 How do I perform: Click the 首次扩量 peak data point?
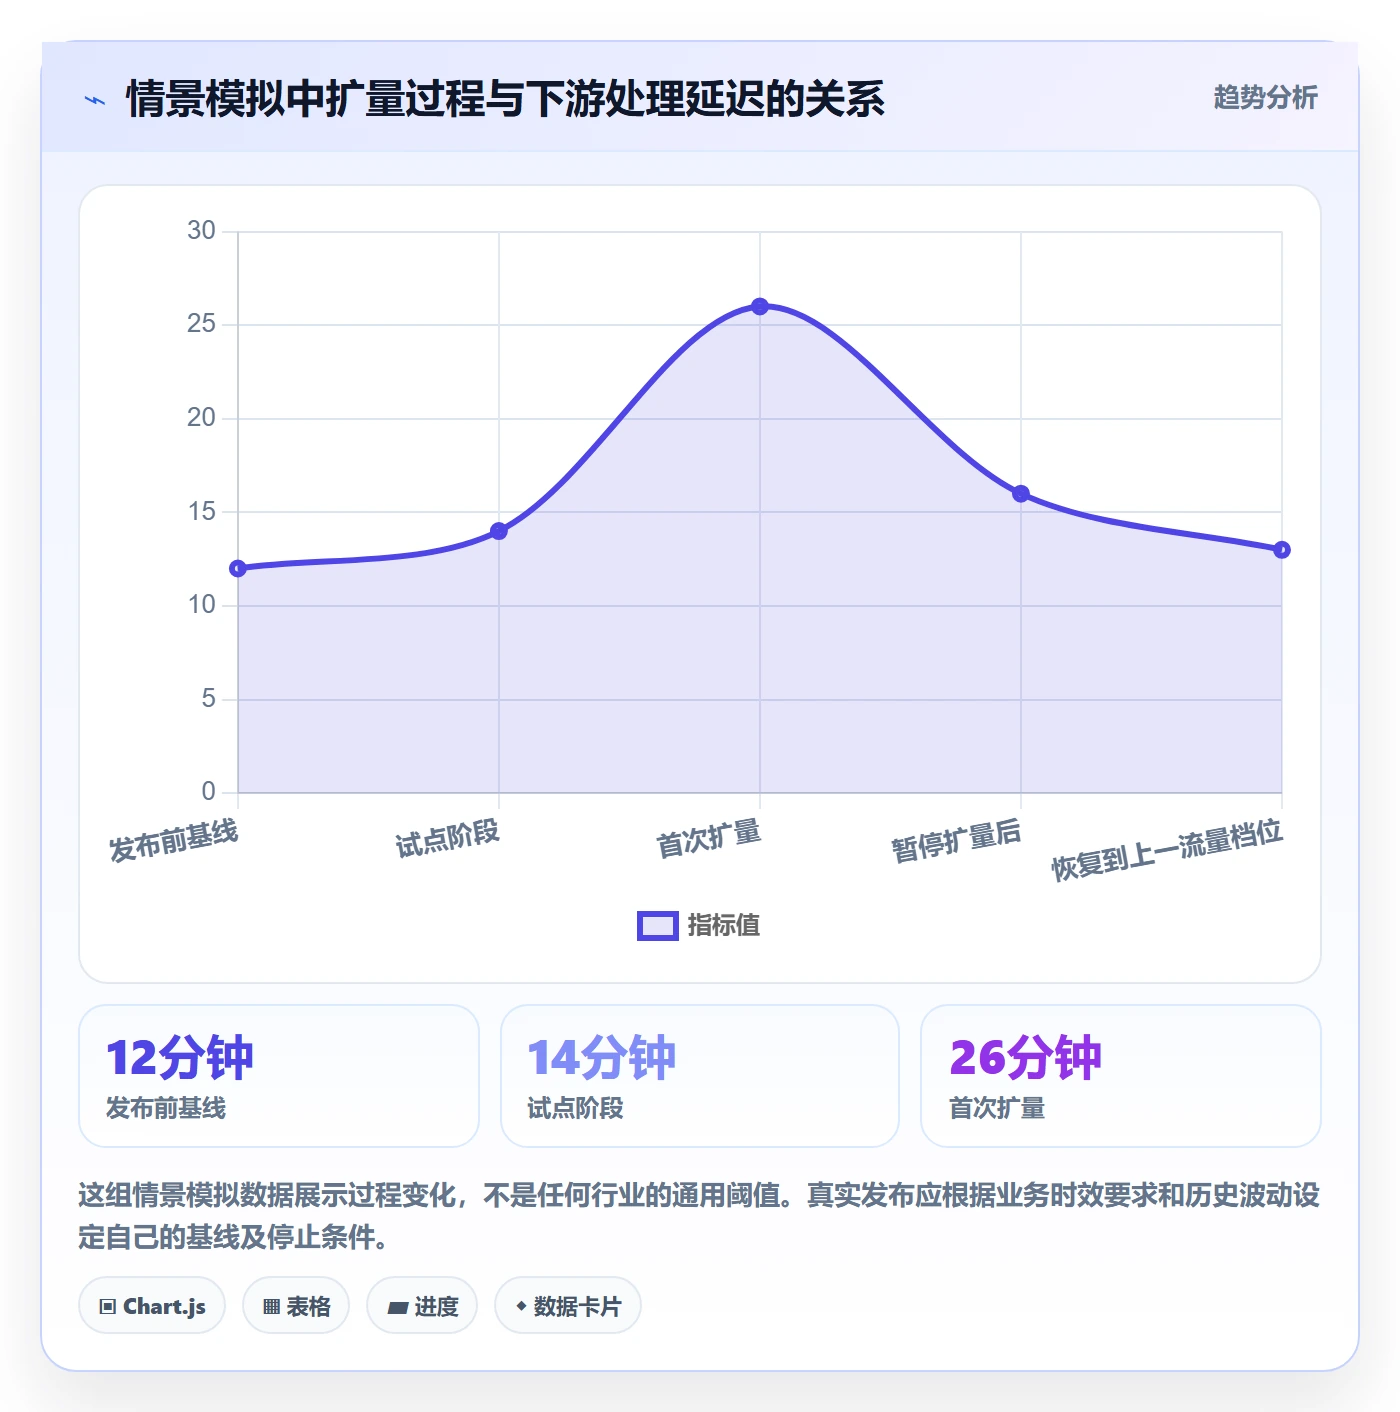(x=760, y=306)
